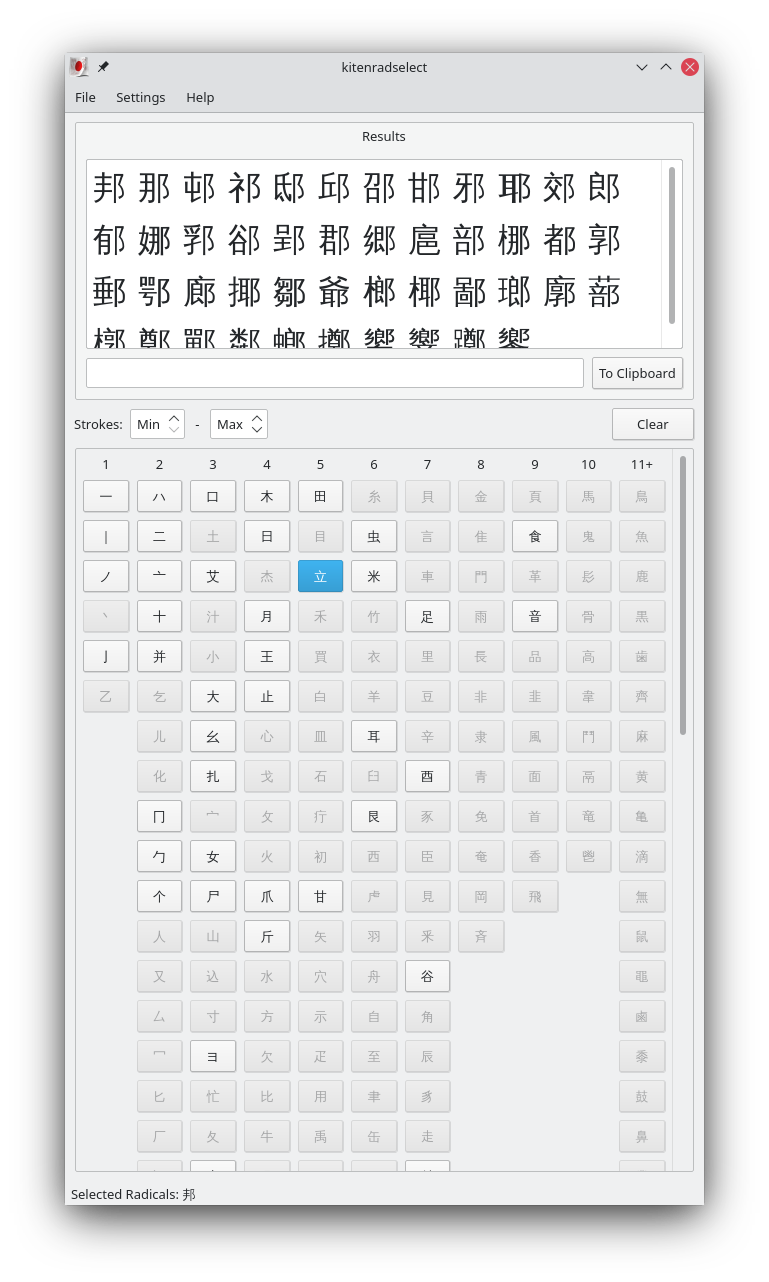Select the 大 radical
The height and width of the screenshot is (1282, 769).
coord(213,696)
